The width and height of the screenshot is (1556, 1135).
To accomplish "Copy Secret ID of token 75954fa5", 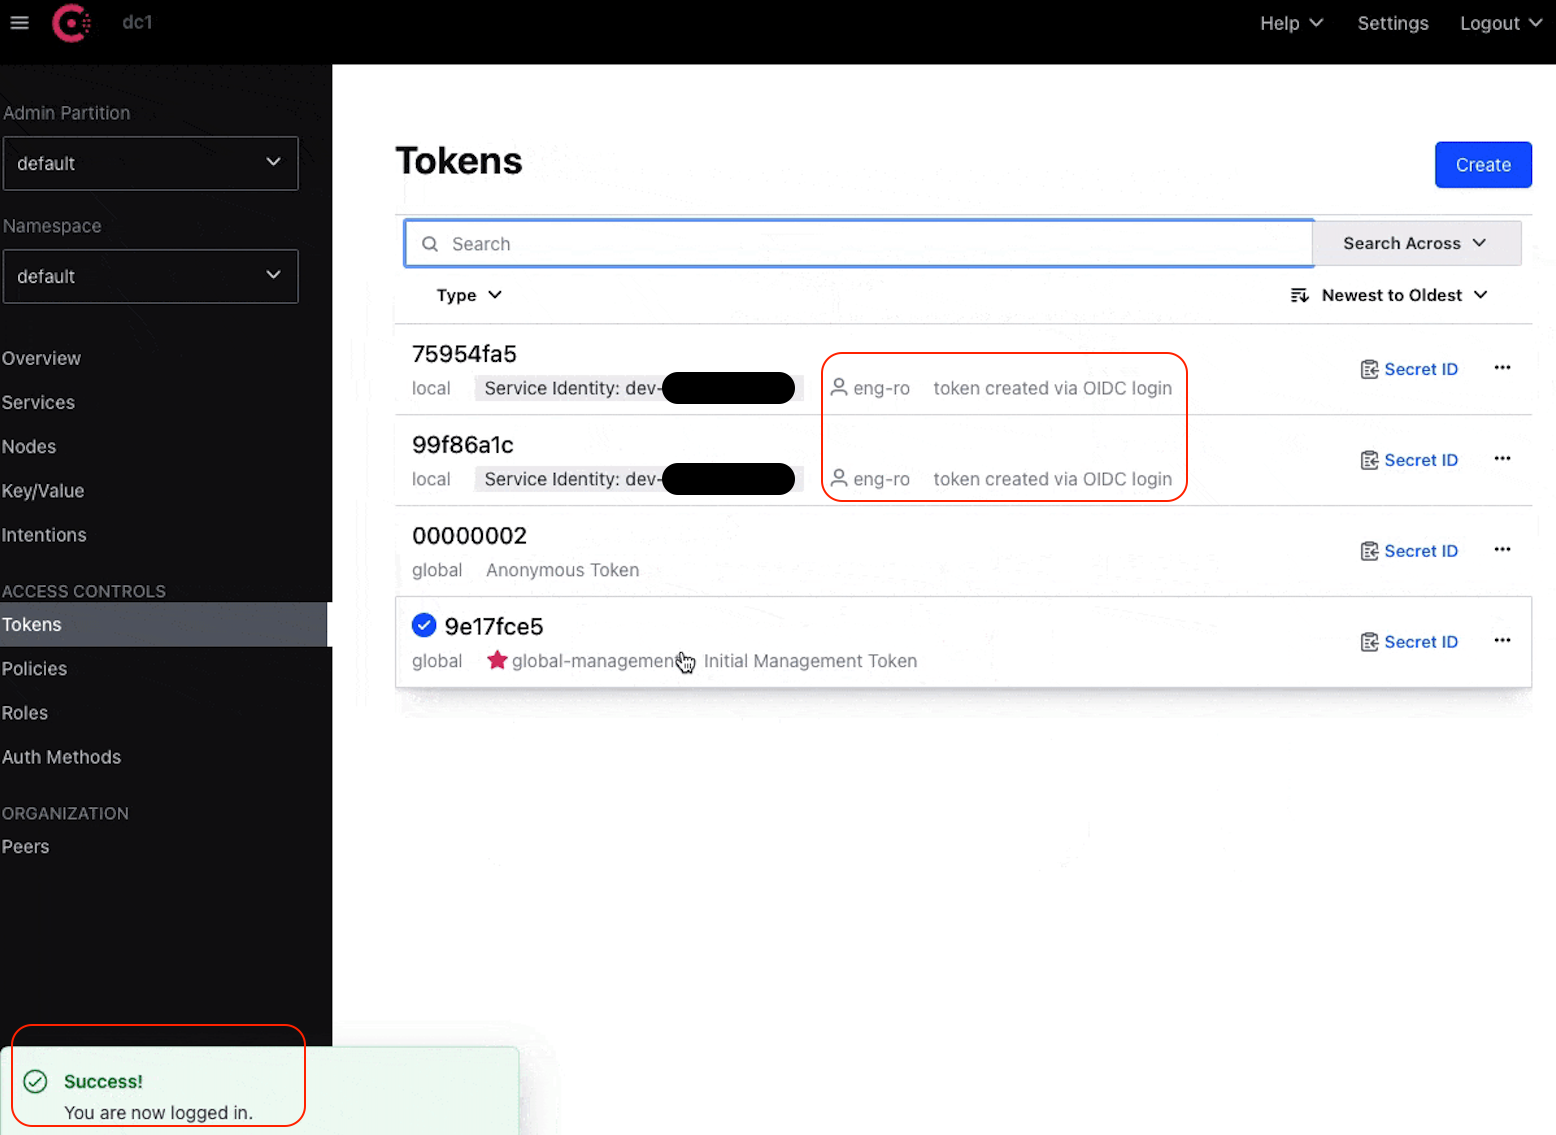I will 1409,369.
